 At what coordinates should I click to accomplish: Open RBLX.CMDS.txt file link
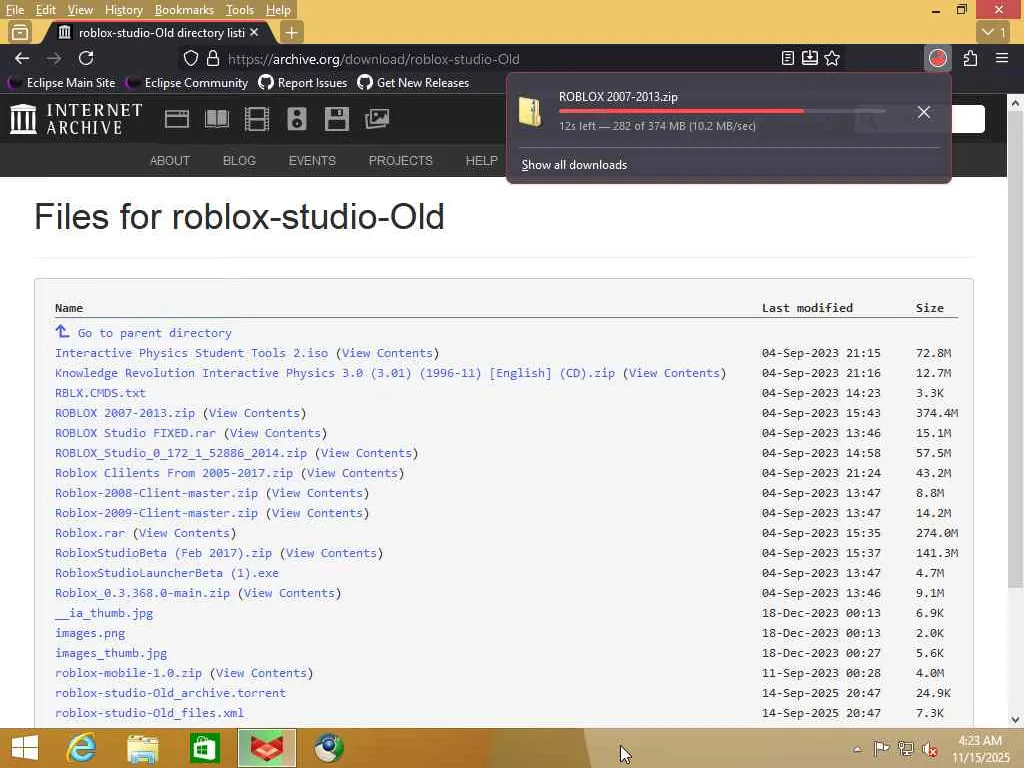(x=100, y=393)
